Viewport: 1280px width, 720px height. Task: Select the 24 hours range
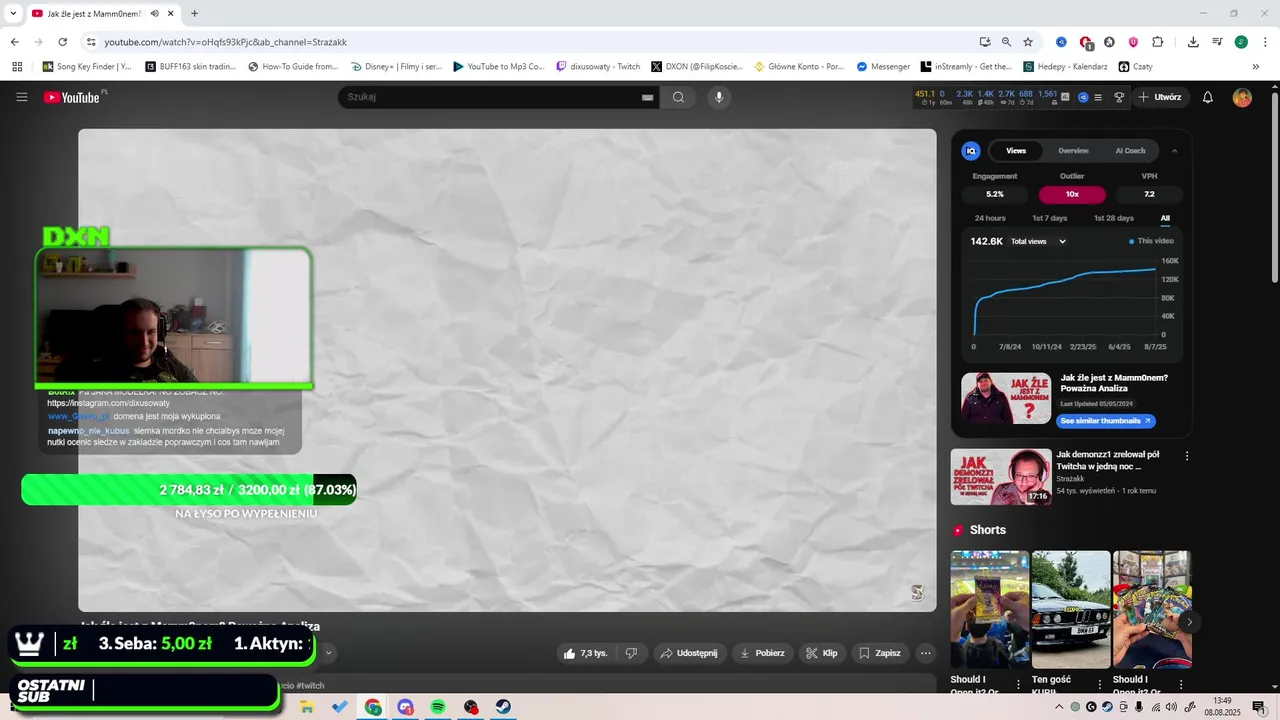[x=990, y=218]
